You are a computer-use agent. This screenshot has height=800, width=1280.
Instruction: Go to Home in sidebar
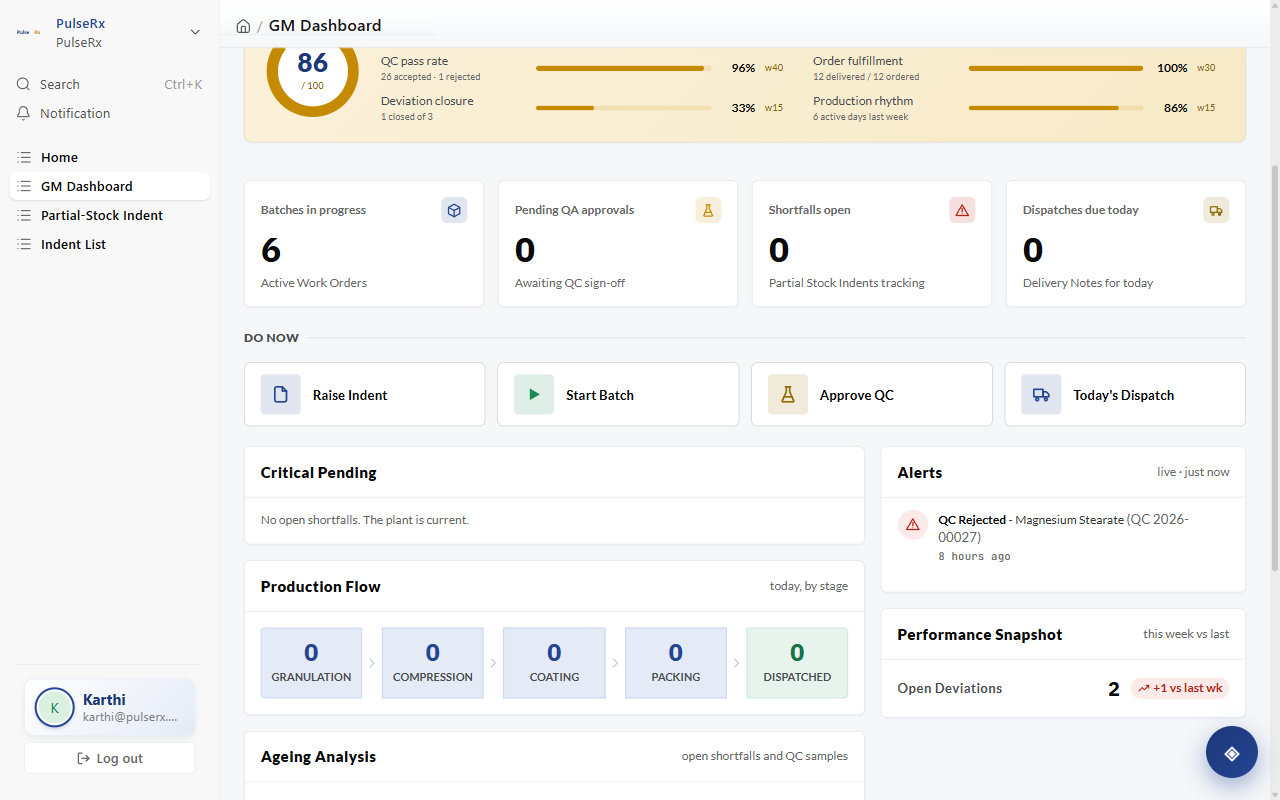click(110, 157)
